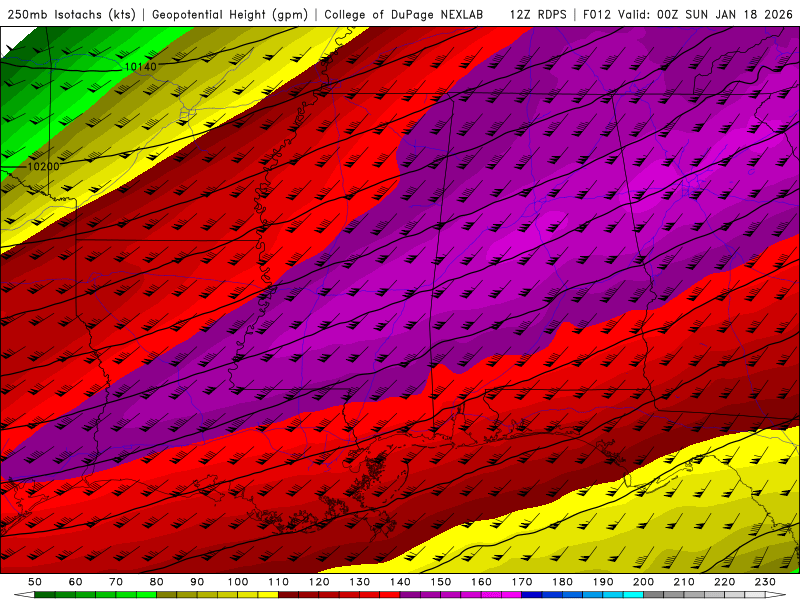
Task: Click the '12Z RDPS' model run label
Action: 538,15
